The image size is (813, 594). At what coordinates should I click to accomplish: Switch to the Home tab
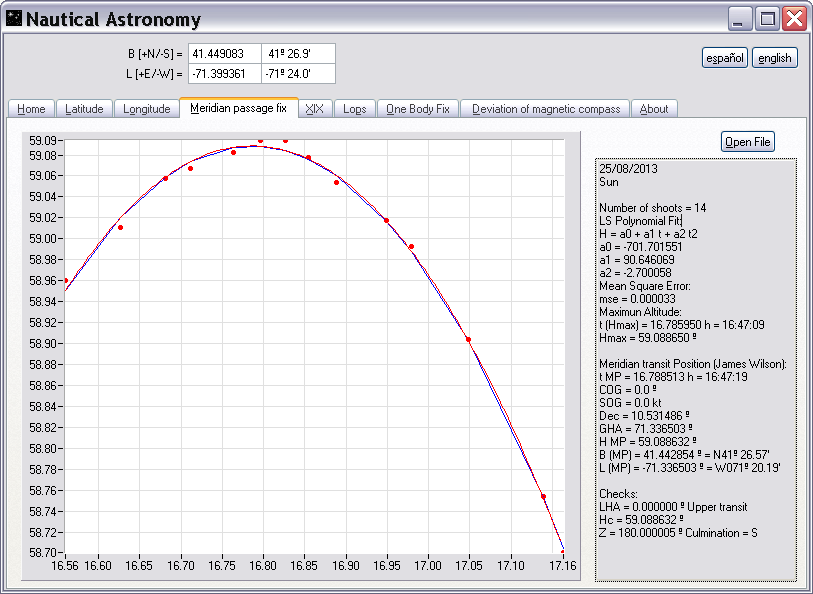31,109
